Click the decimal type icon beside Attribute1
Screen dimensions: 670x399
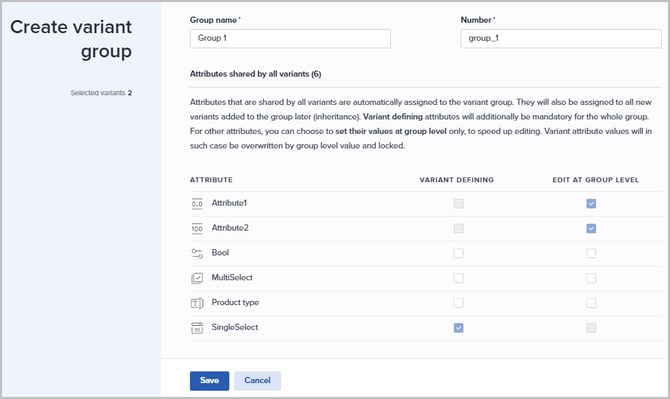(x=197, y=204)
